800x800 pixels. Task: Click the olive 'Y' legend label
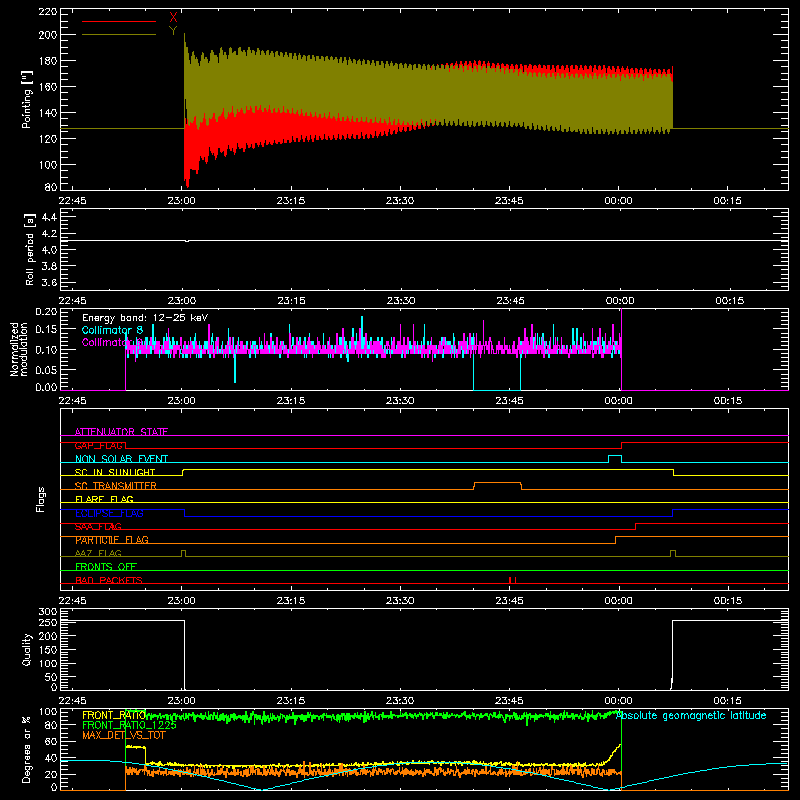click(x=173, y=31)
